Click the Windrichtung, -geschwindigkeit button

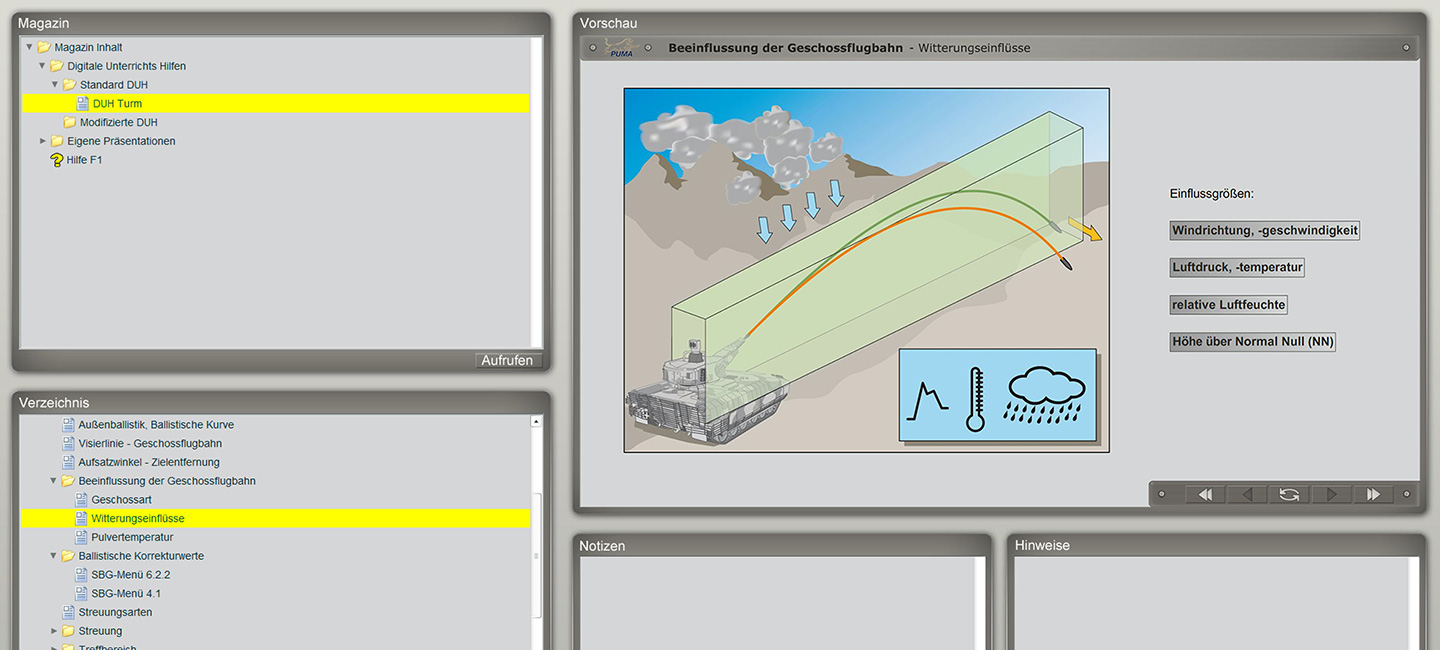tap(1265, 231)
